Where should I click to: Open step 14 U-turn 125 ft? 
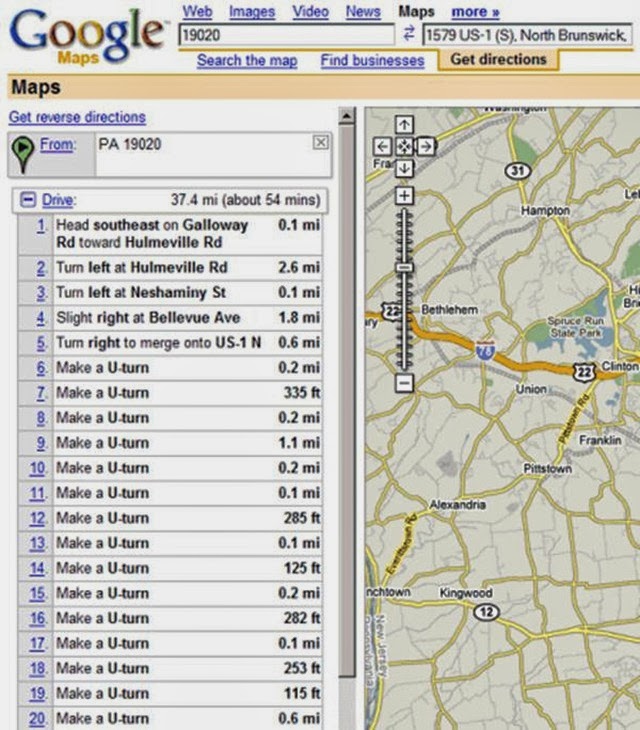pos(170,568)
